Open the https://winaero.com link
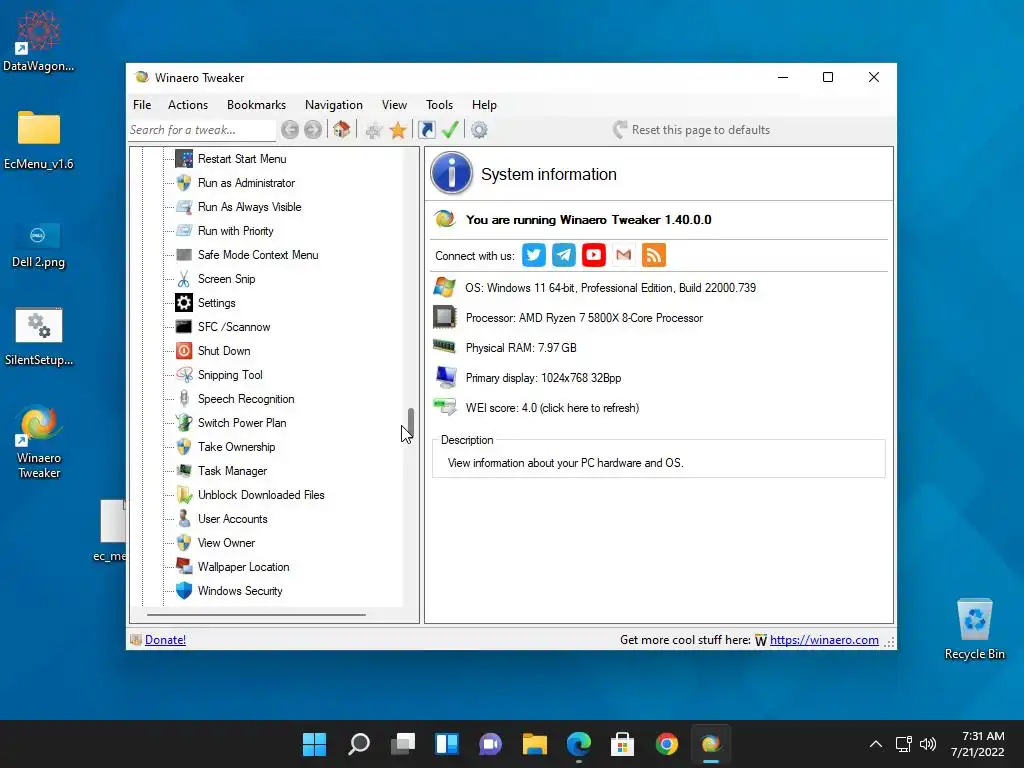The width and height of the screenshot is (1024, 768). pos(824,640)
